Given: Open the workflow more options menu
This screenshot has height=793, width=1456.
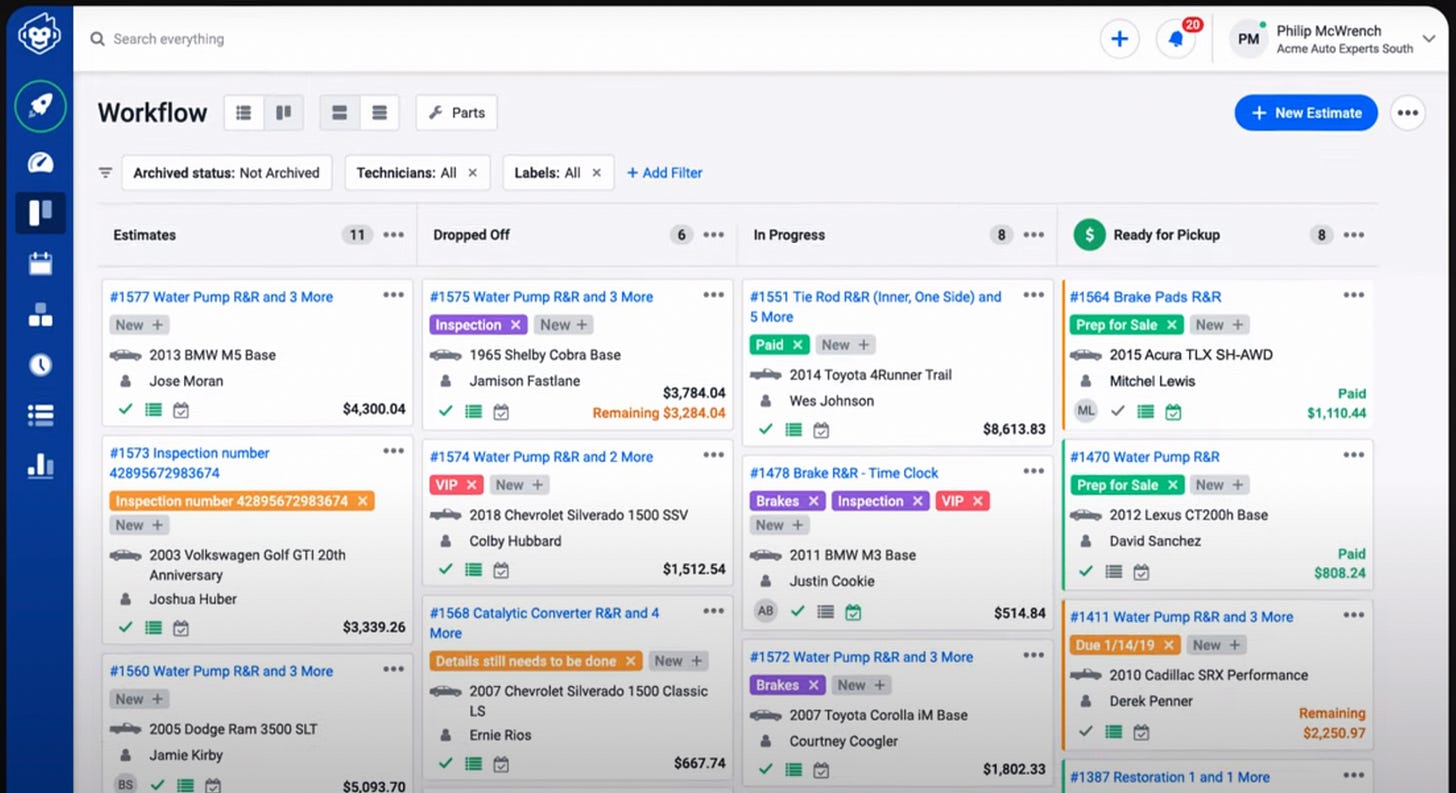Looking at the screenshot, I should (1408, 113).
